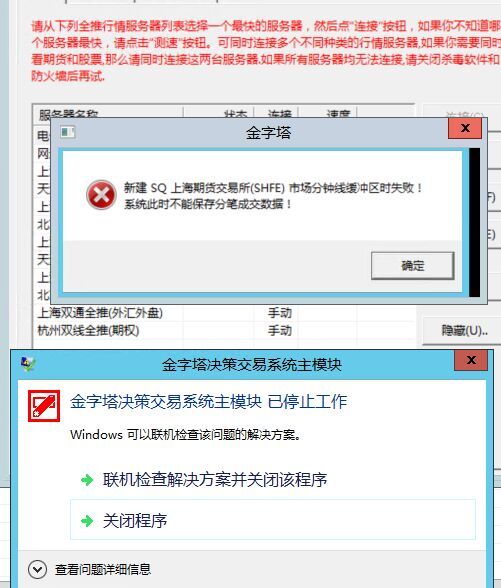
Task: Select 关闭程序 option
Action: click(273, 520)
